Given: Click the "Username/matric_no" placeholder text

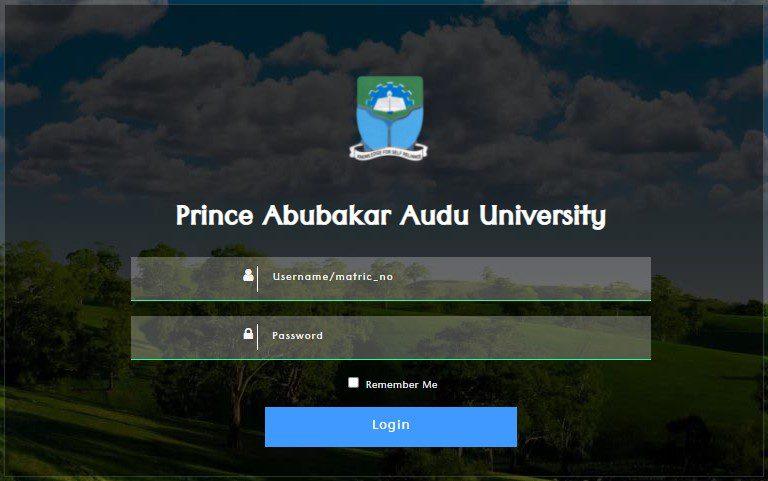Looking at the screenshot, I should point(333,277).
